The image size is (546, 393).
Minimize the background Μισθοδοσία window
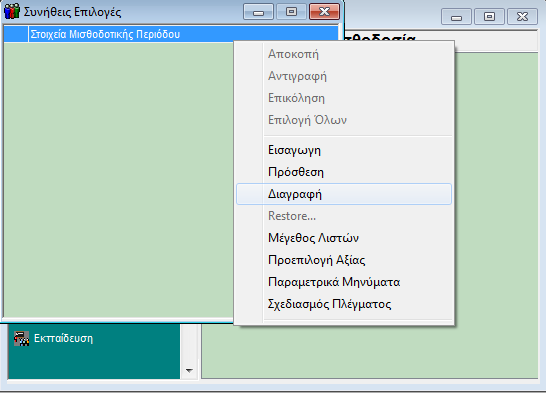[x=456, y=17]
